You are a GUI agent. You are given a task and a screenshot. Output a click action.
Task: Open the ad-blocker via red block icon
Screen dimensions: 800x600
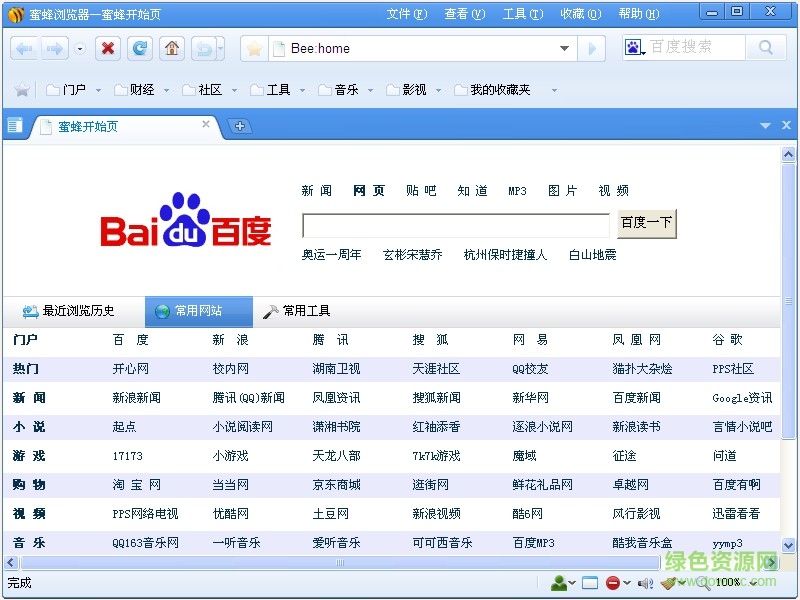coord(614,582)
